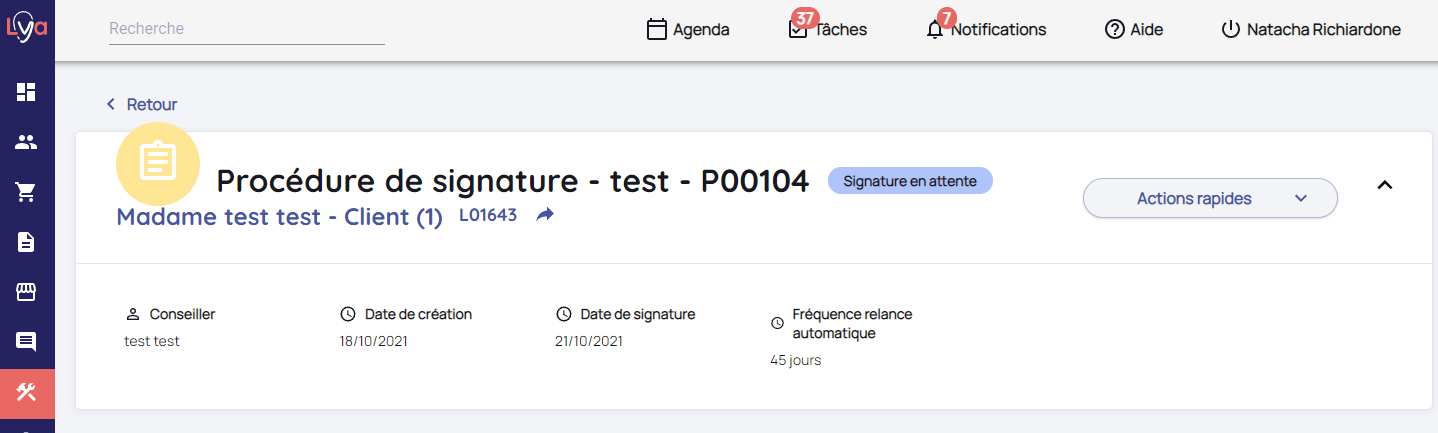Image resolution: width=1438 pixels, height=433 pixels.
Task: Click the share arrow next to L01643
Action: [x=545, y=214]
